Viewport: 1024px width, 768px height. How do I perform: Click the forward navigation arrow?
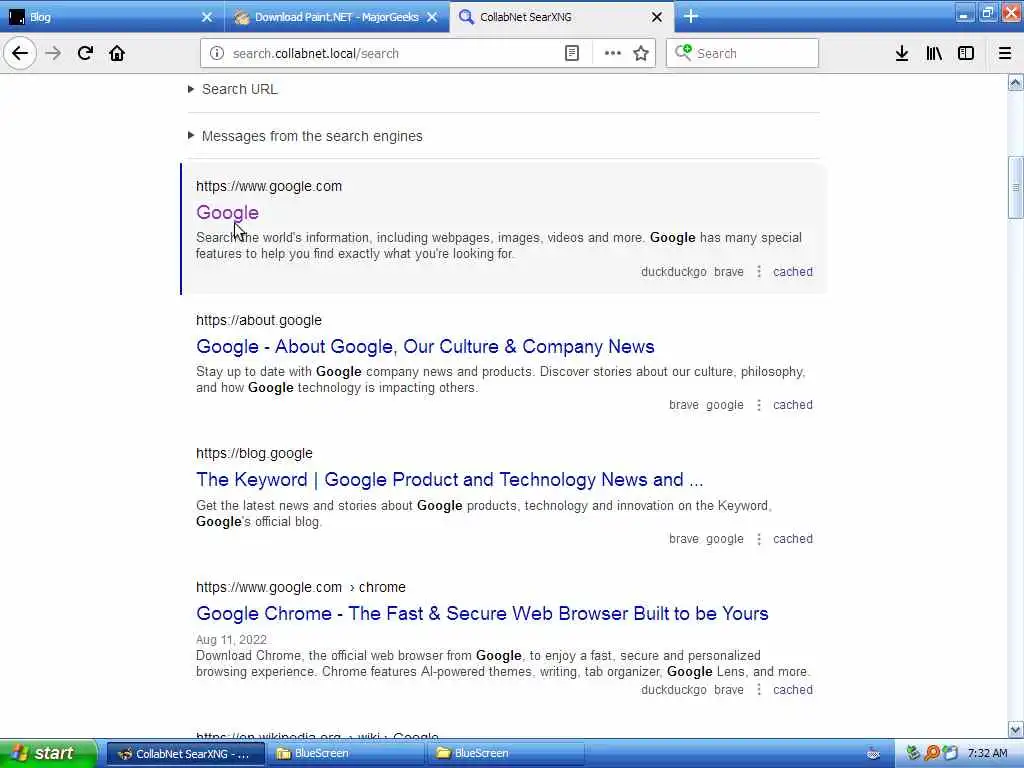pos(53,53)
